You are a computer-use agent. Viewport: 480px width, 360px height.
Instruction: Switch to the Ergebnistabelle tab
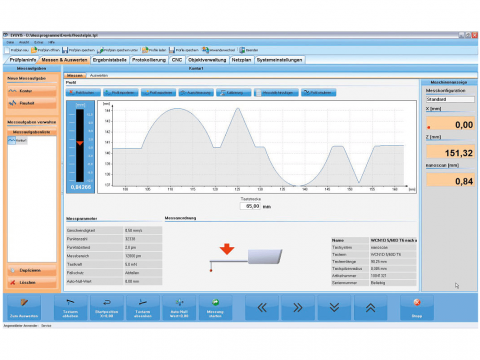(x=110, y=60)
